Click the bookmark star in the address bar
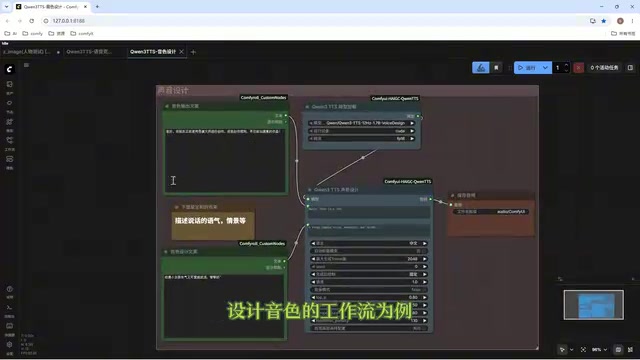Image resolution: width=640 pixels, height=360 pixels. pos(604,21)
